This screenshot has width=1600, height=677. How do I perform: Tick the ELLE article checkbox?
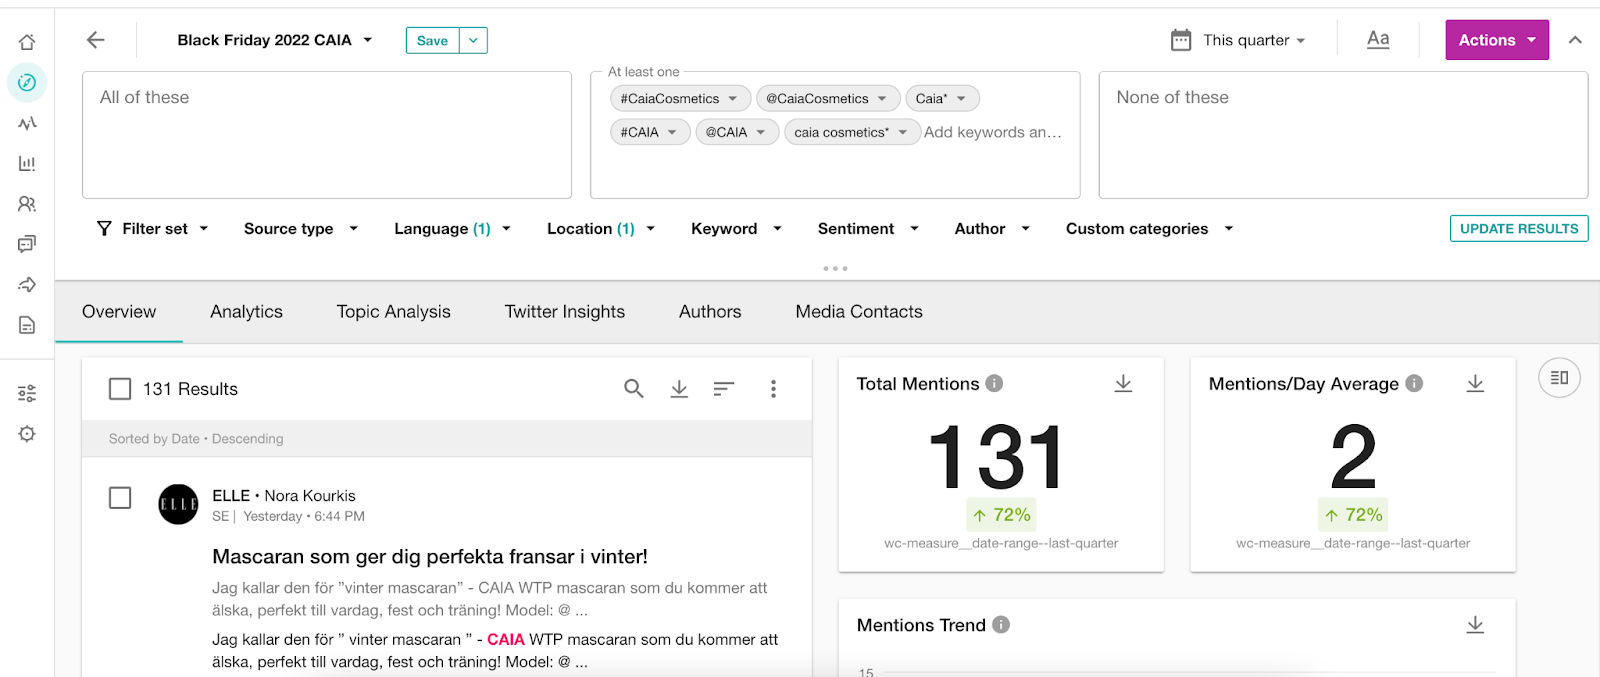click(120, 497)
